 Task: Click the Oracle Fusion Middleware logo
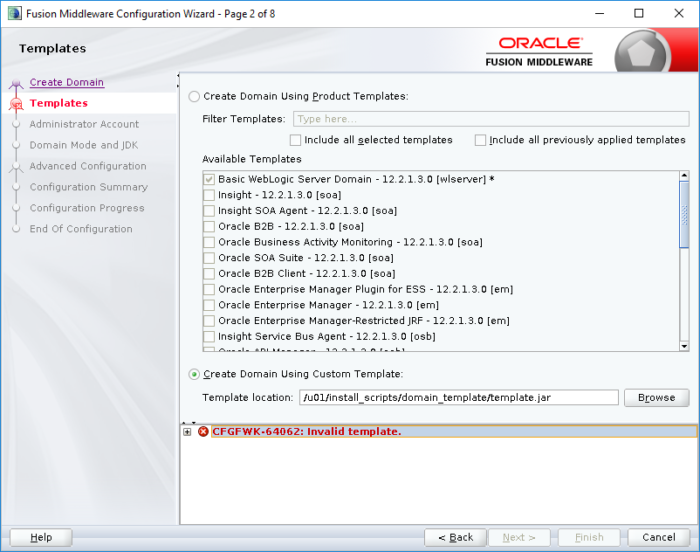pos(539,52)
